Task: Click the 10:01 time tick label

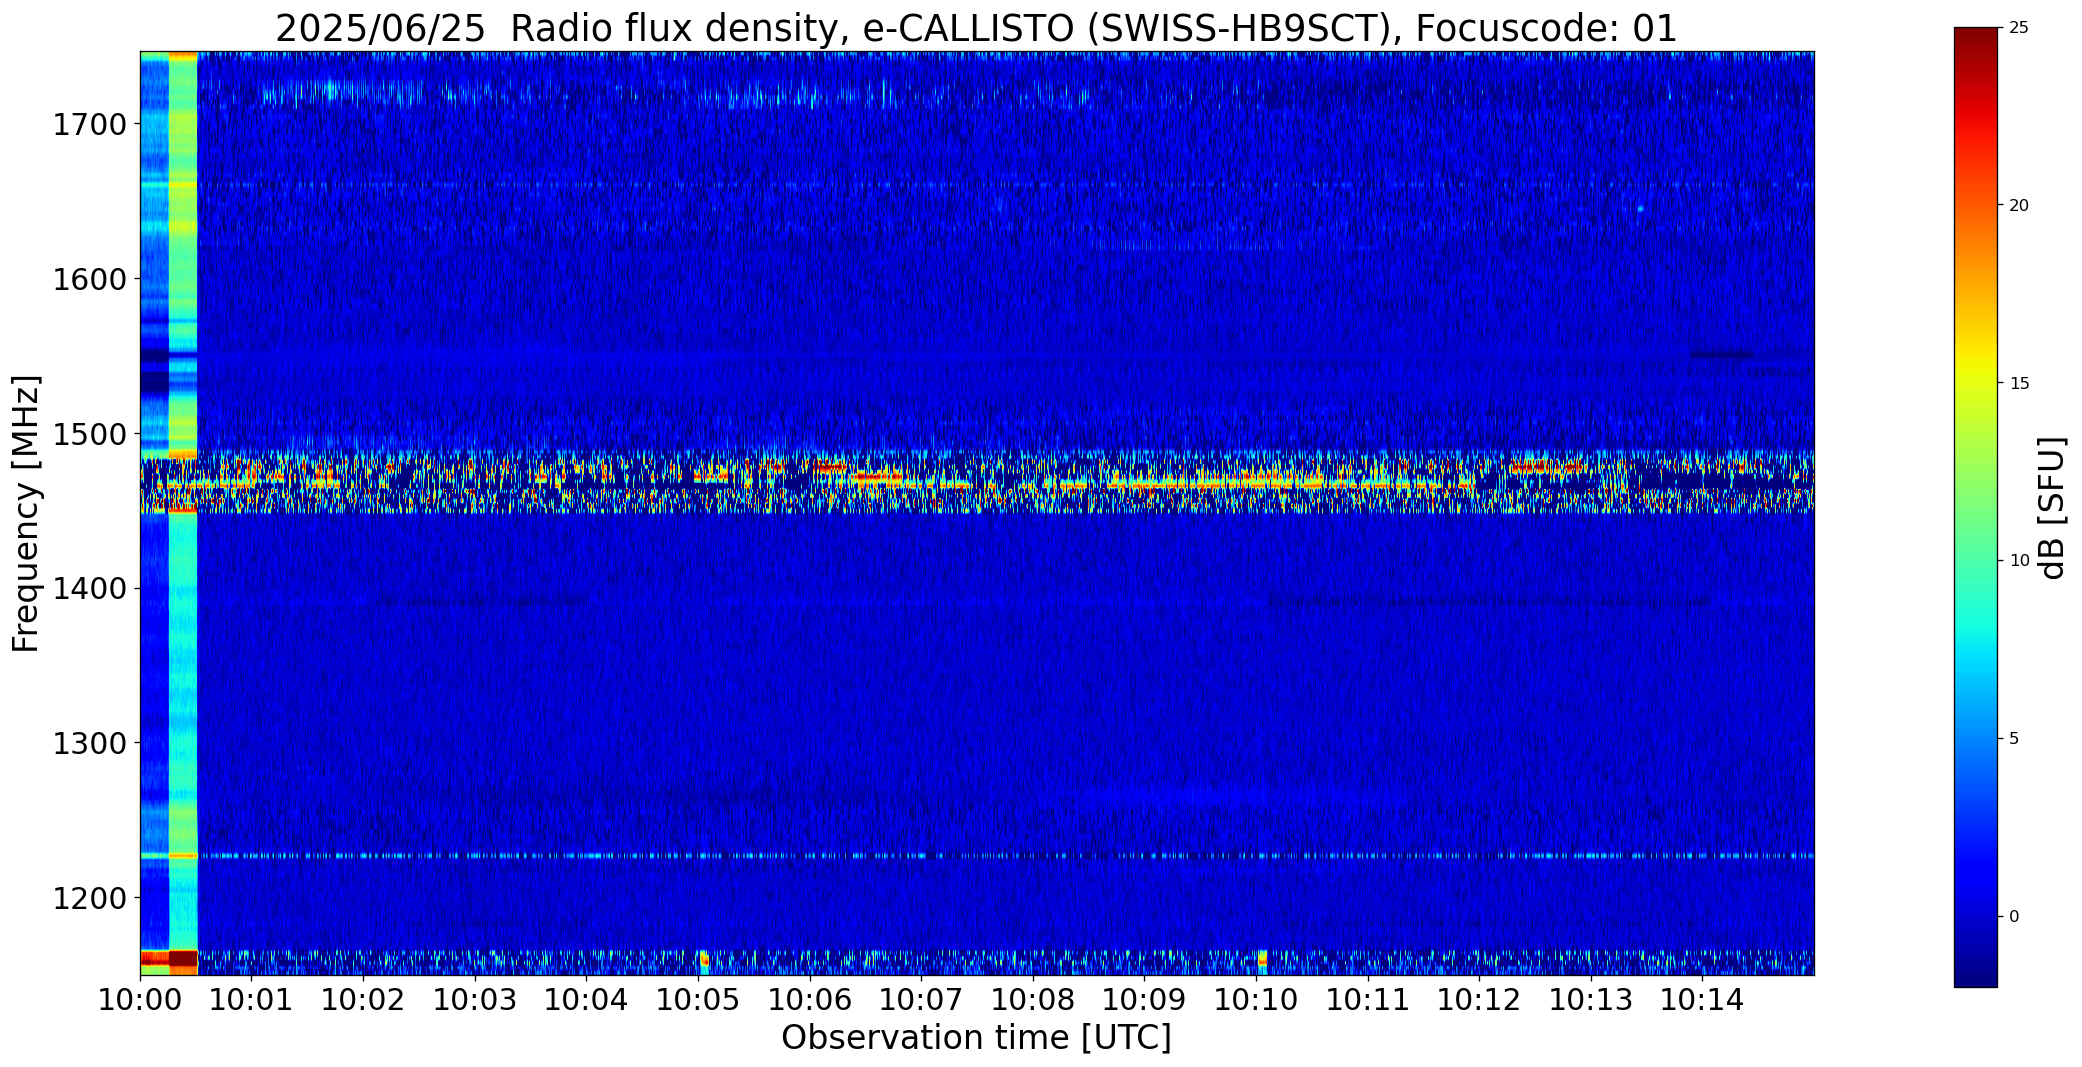Action: click(x=251, y=1000)
